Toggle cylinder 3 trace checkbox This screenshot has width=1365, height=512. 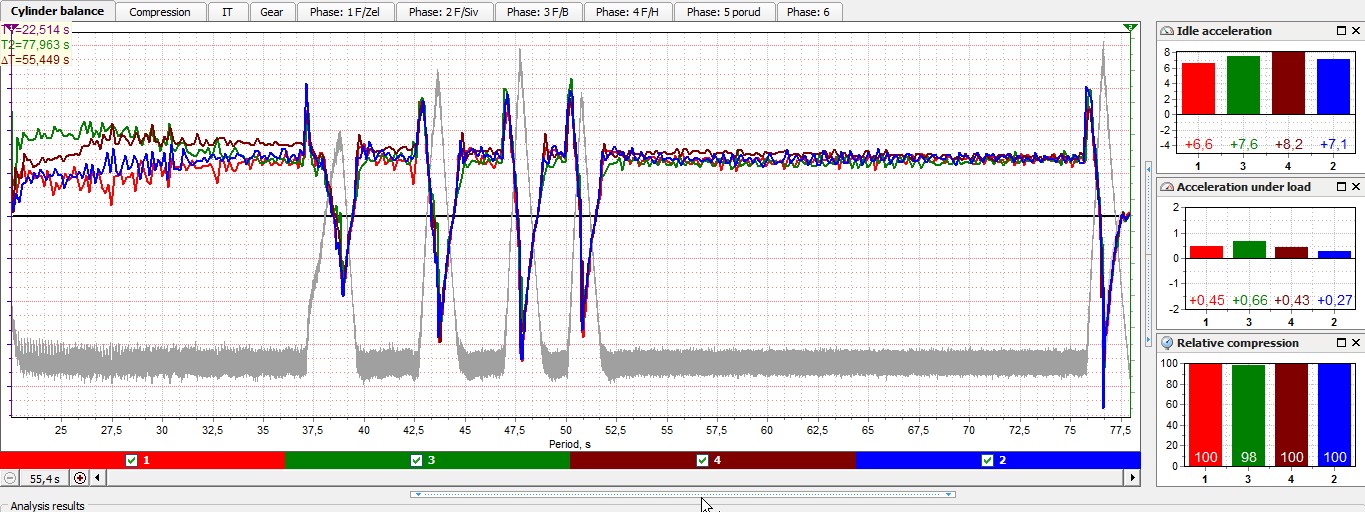[x=416, y=460]
